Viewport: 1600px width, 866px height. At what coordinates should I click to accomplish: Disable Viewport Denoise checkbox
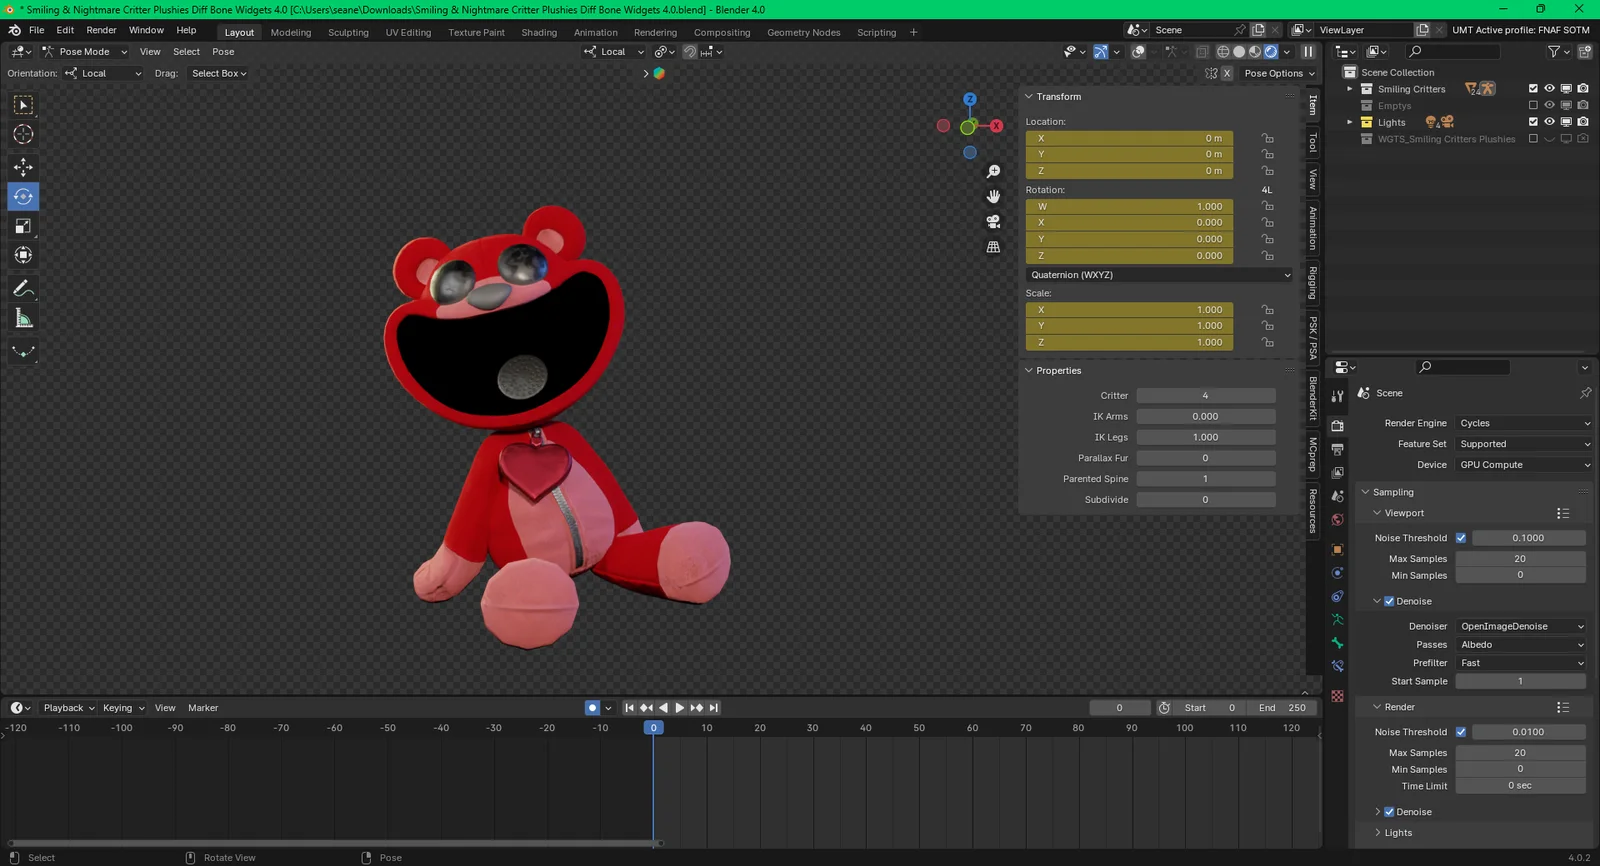(1389, 601)
